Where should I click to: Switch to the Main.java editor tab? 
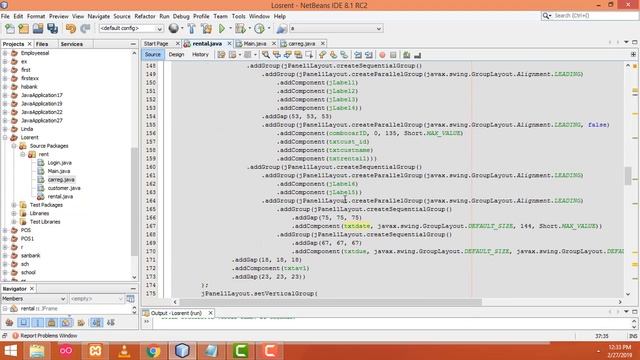pos(255,43)
